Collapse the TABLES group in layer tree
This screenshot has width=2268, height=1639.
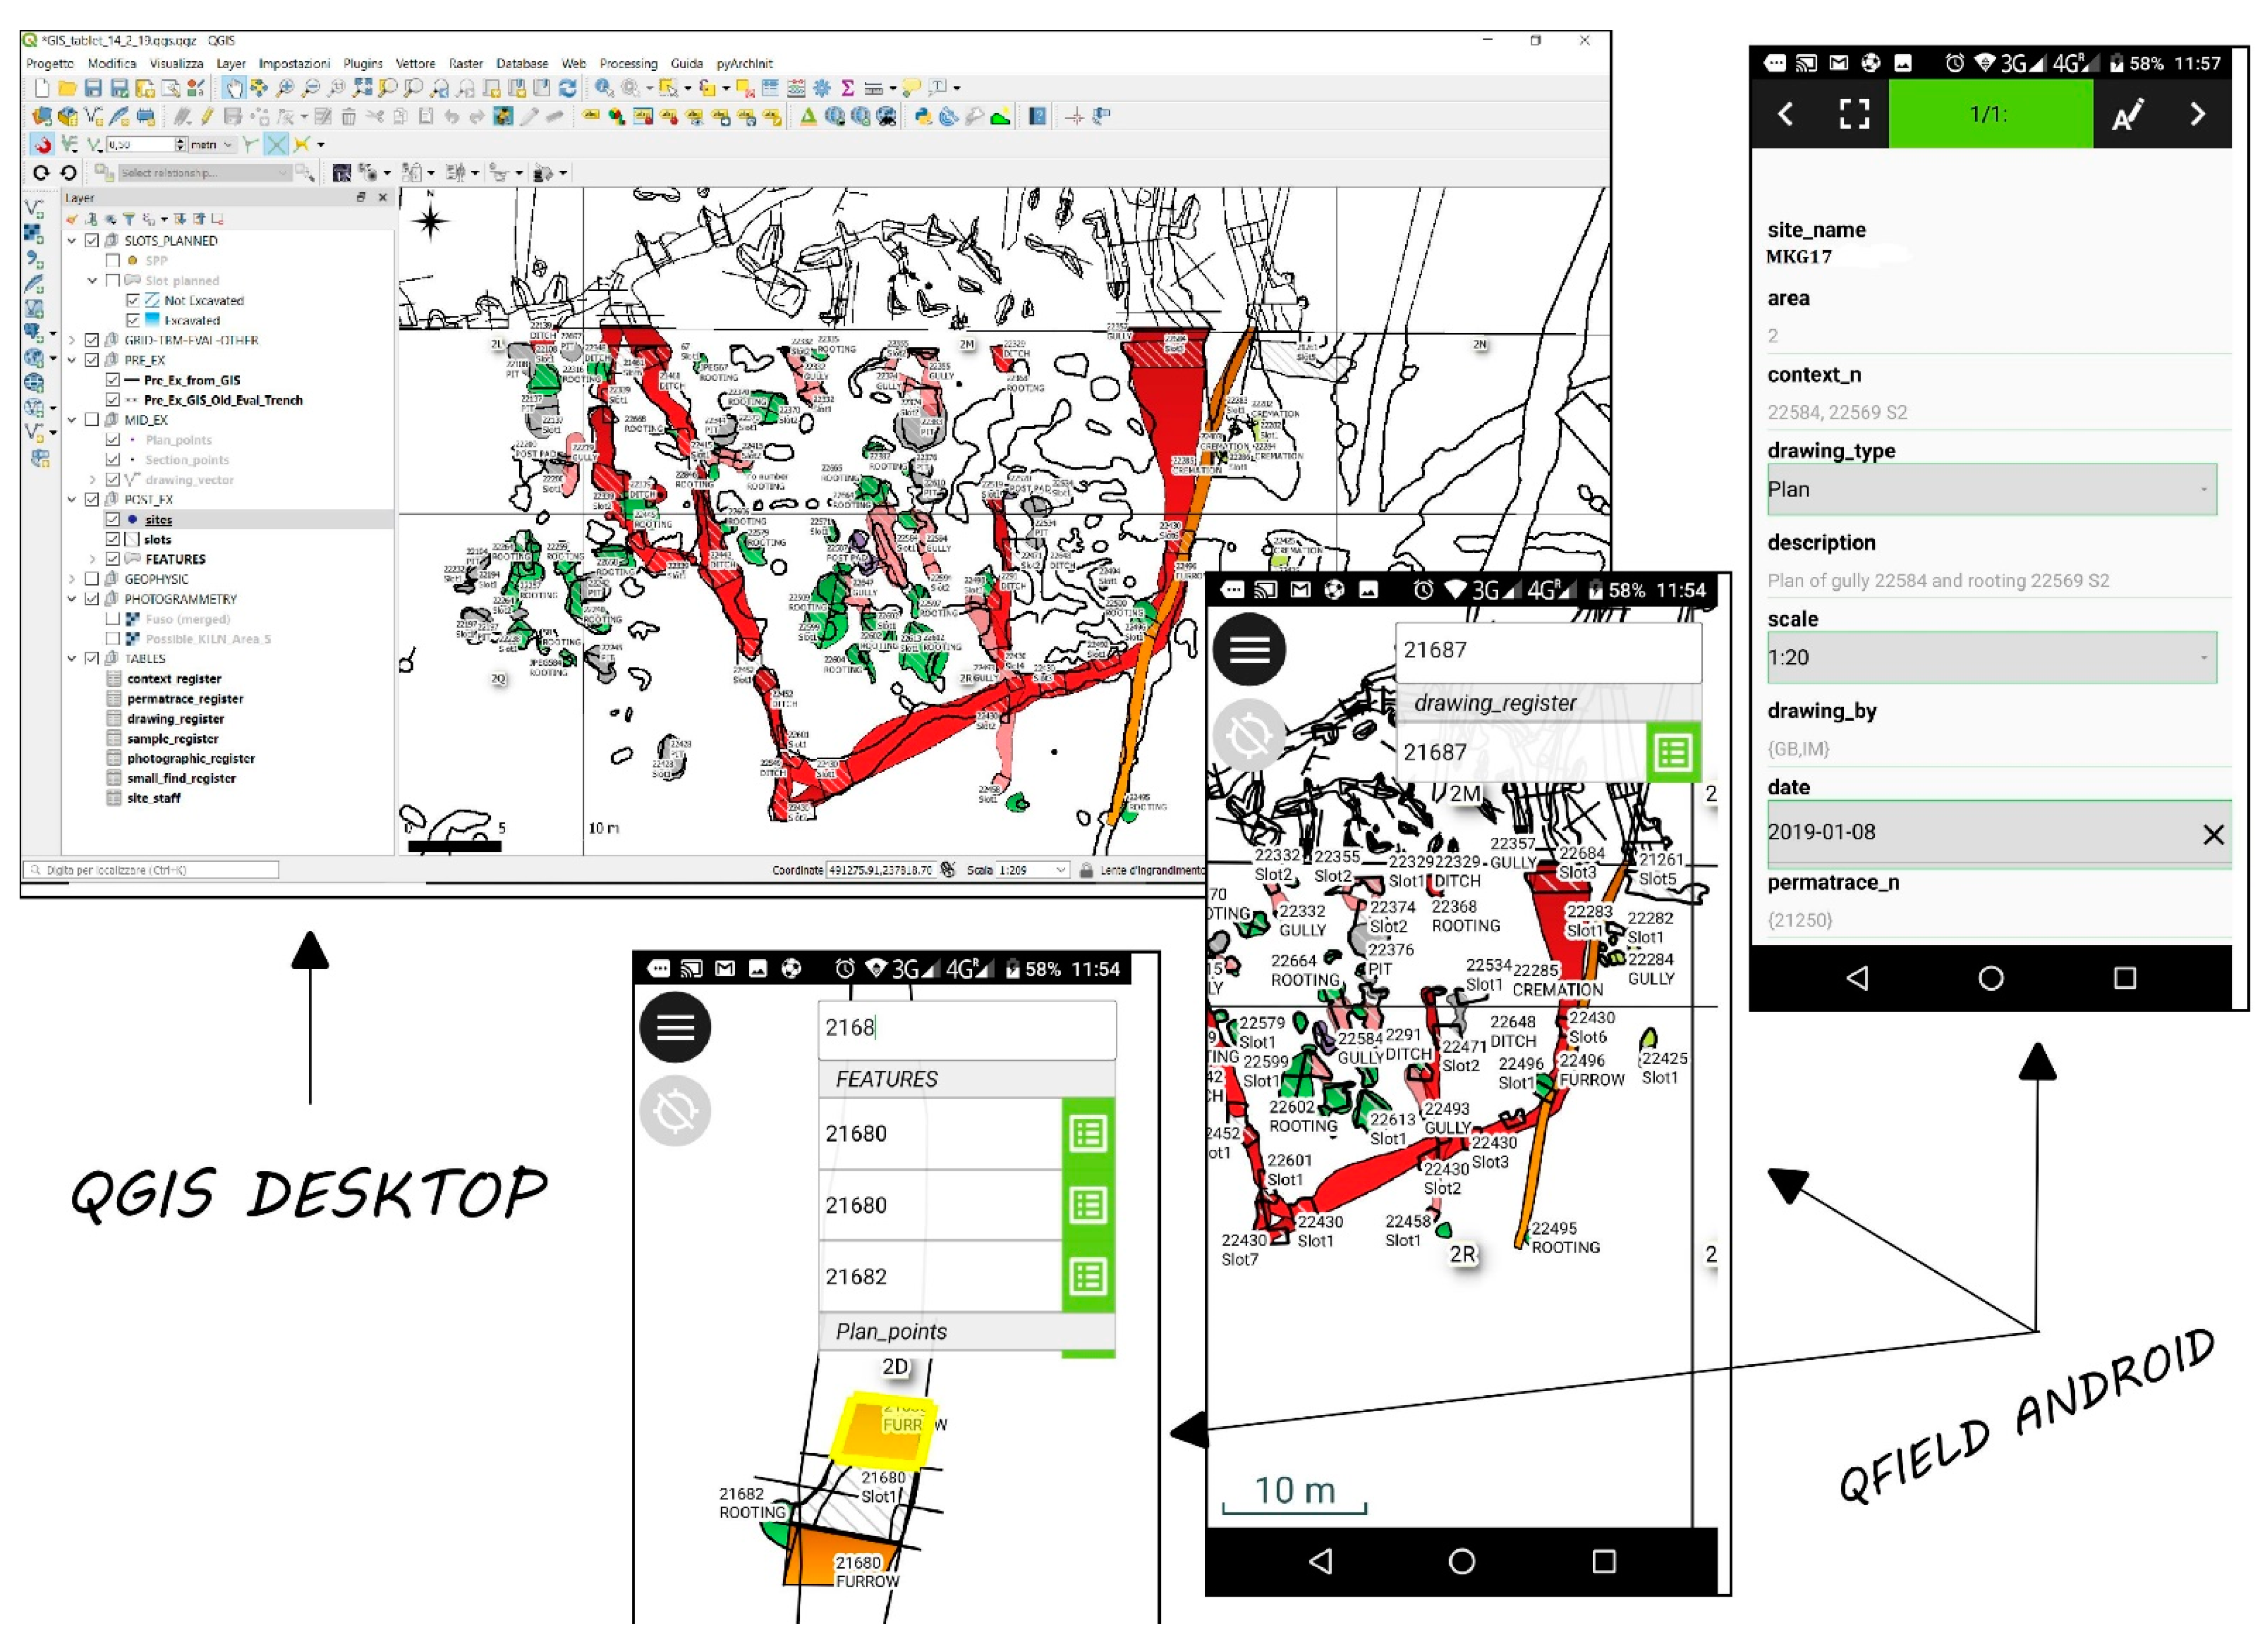(72, 658)
